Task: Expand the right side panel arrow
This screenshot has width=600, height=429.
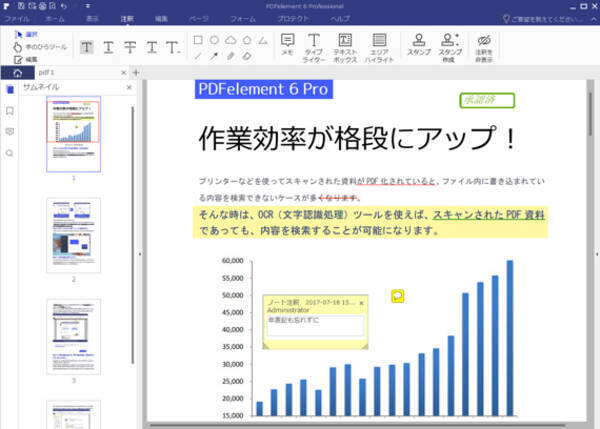Action: tap(596, 254)
